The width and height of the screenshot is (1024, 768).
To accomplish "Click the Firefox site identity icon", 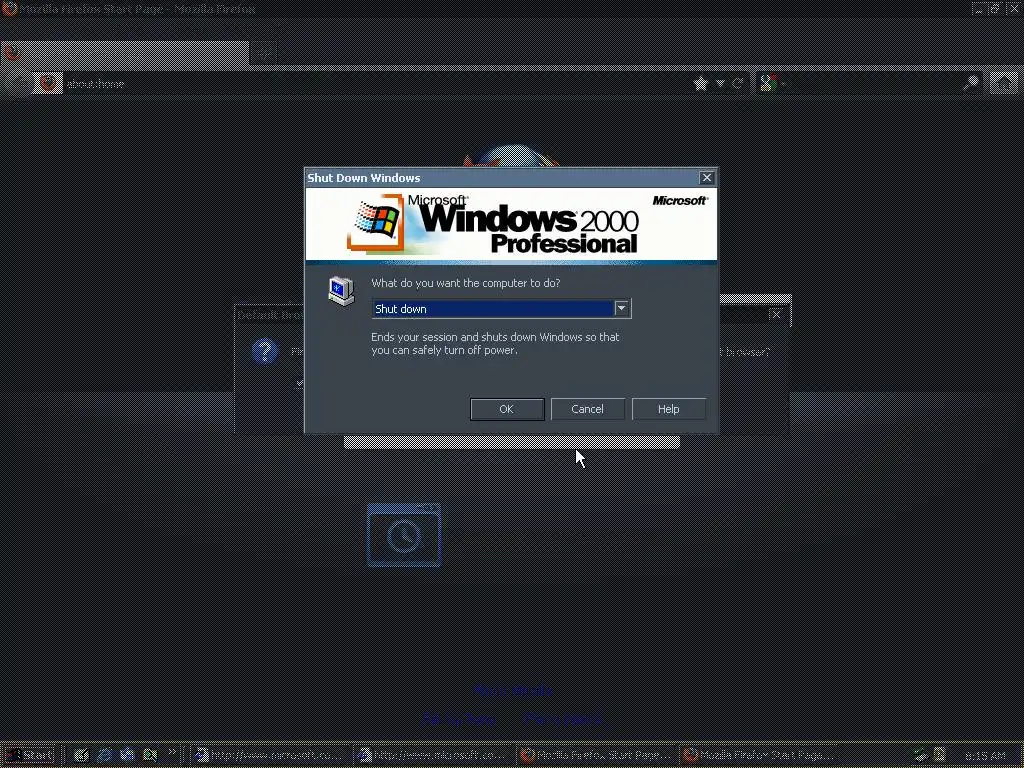I will pos(47,83).
